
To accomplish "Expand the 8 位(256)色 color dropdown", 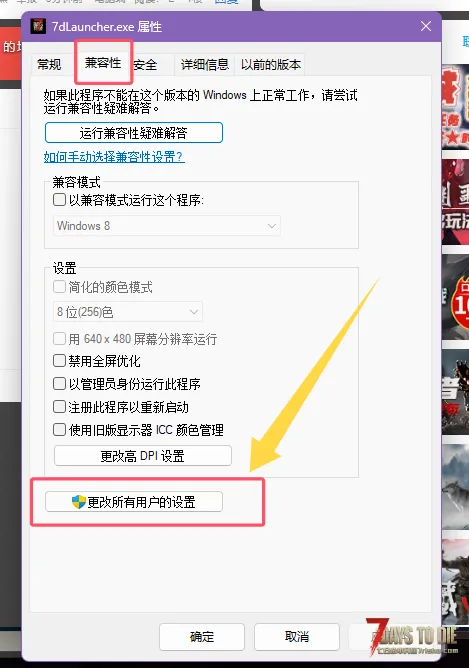I will click(x=128, y=312).
